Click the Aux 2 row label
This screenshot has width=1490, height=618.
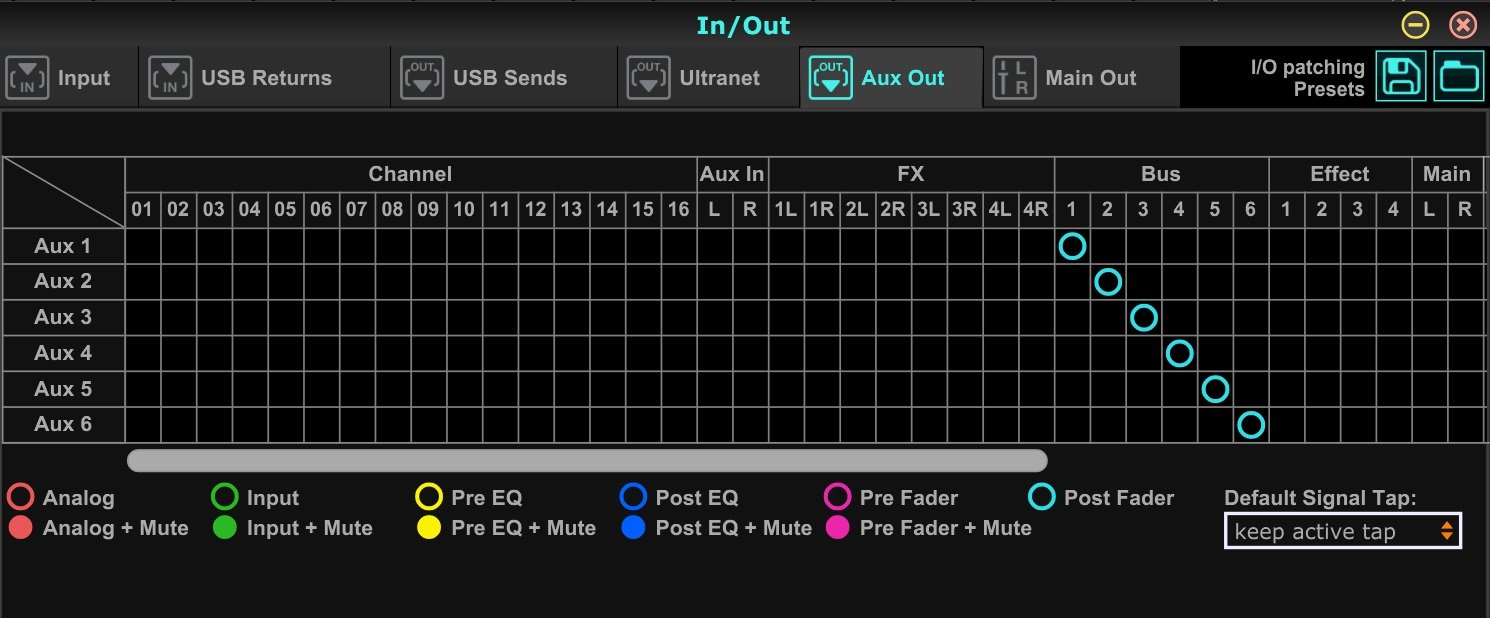tap(63, 282)
